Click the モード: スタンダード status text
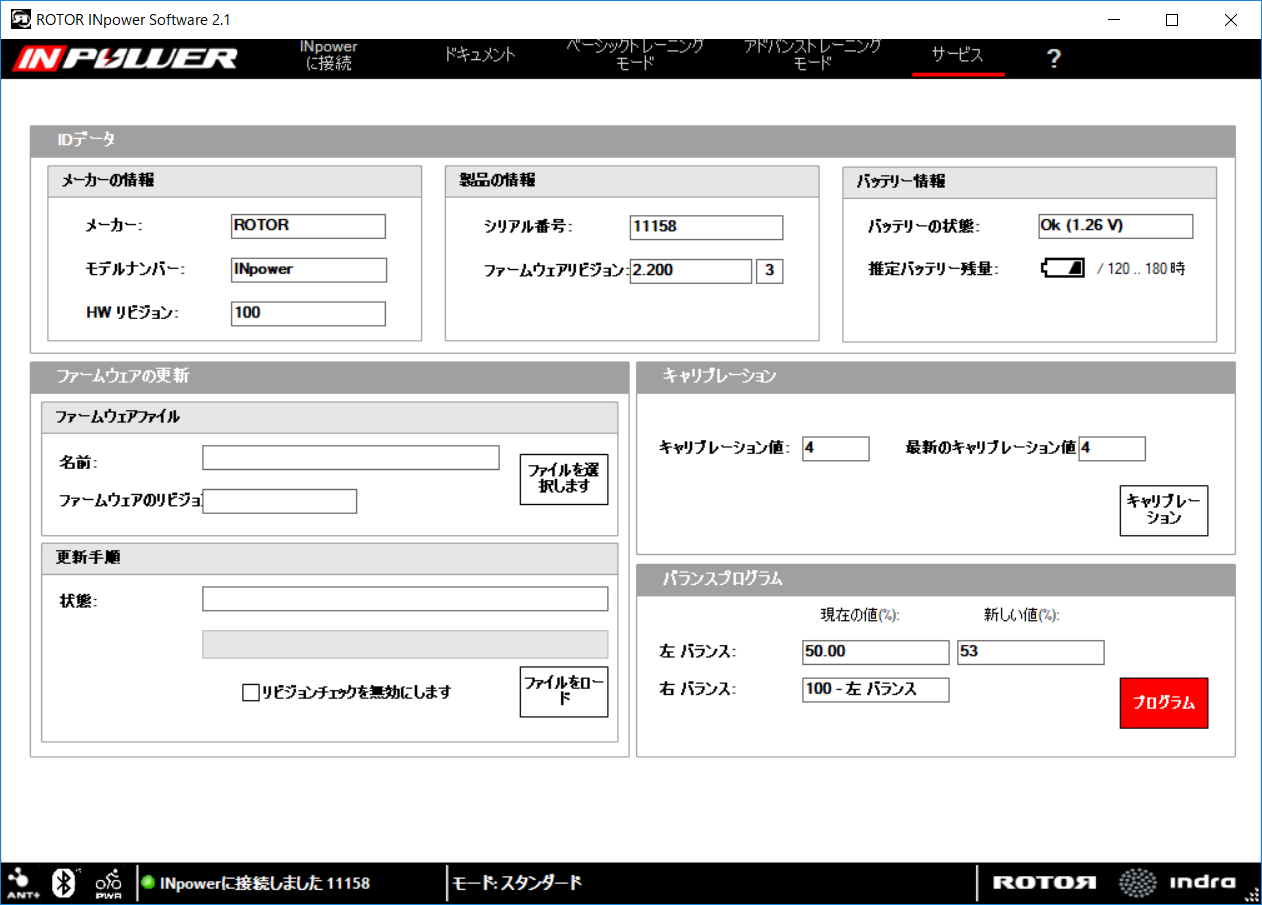1262x905 pixels. click(518, 883)
